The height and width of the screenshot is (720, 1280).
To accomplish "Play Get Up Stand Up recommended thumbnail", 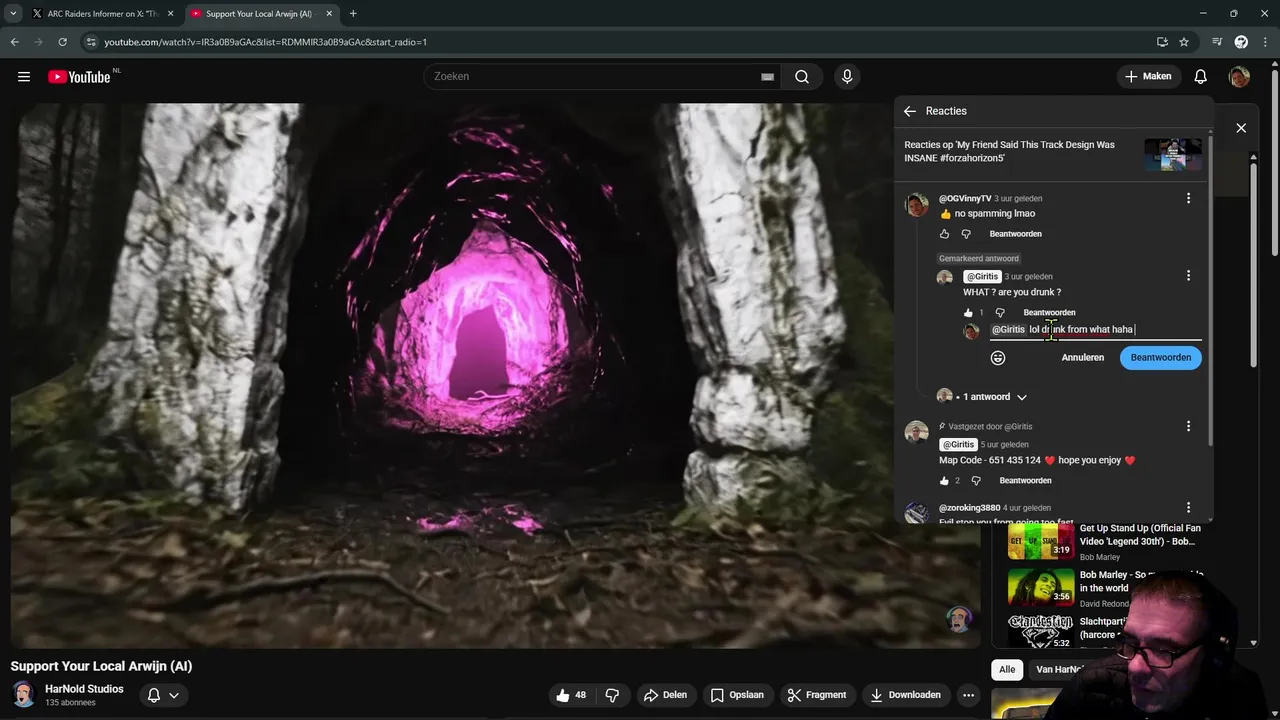I will click(1040, 541).
